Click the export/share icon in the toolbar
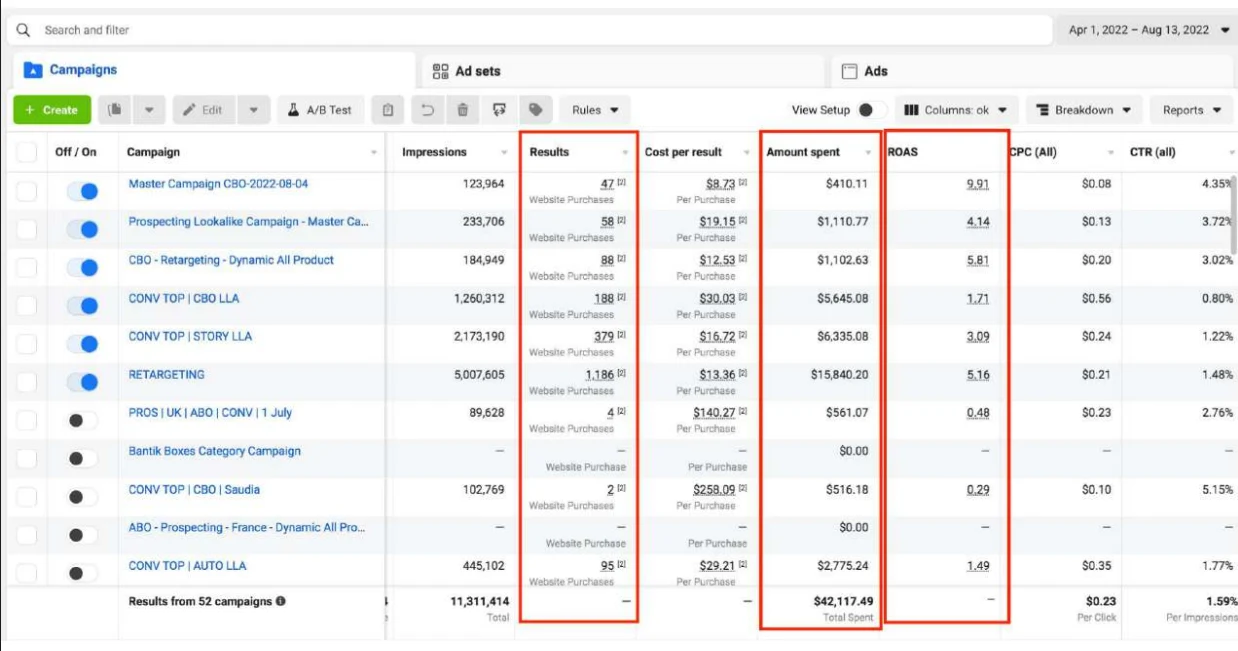This screenshot has width=1238, height=651. tap(499, 110)
